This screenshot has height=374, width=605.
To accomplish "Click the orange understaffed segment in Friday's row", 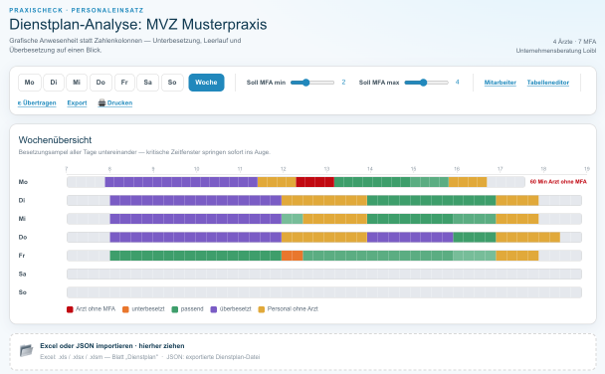I will [x=292, y=256].
